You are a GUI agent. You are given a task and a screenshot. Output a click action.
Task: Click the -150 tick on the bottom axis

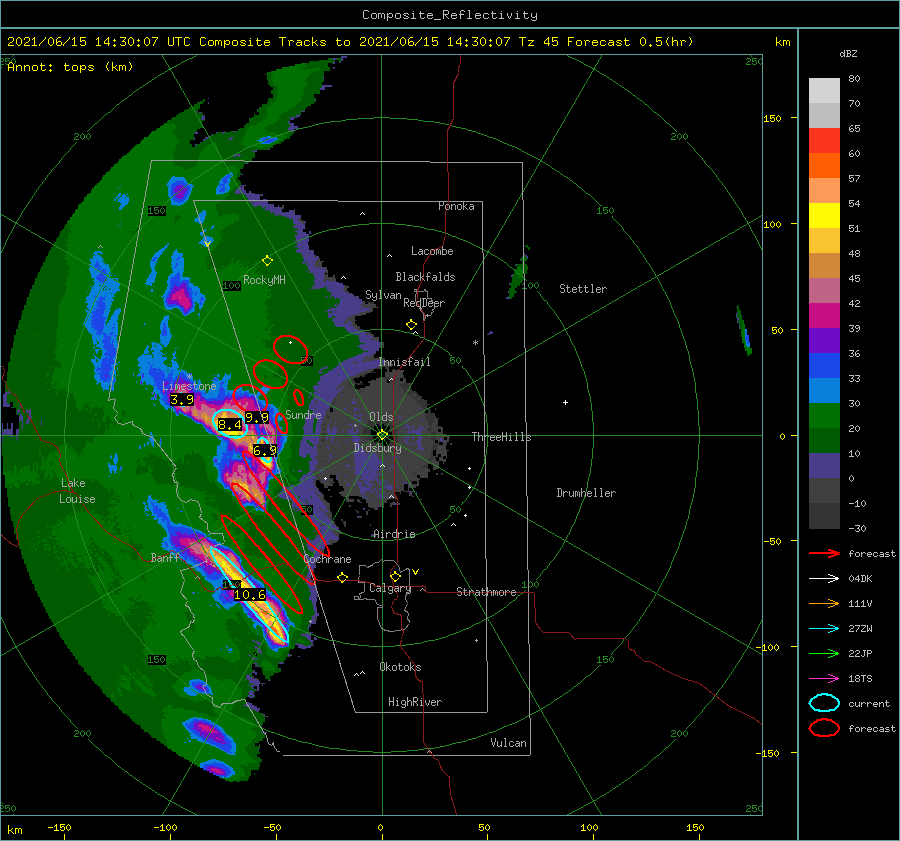coord(59,827)
